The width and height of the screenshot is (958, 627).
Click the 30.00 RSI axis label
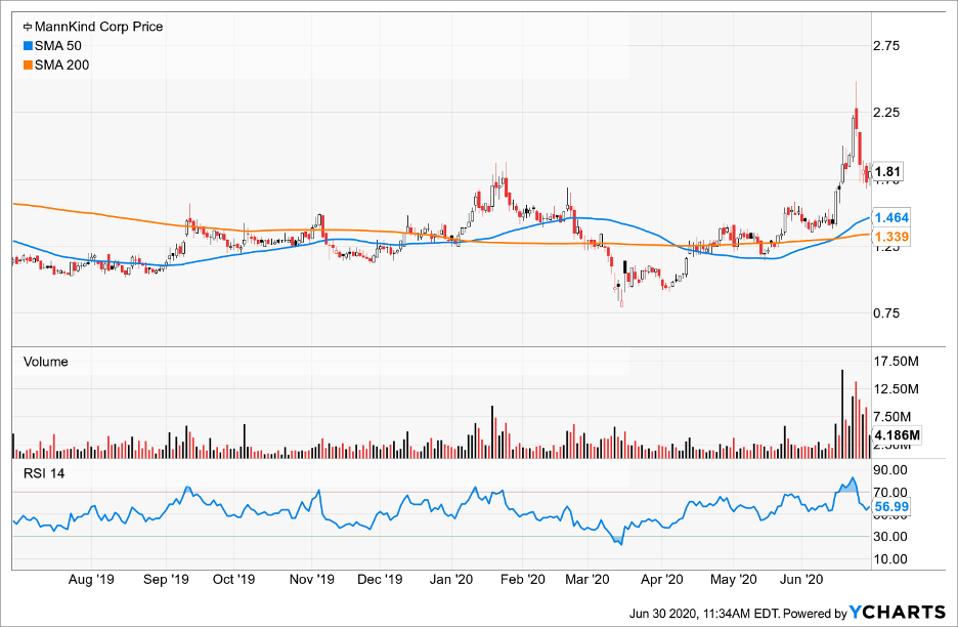click(x=891, y=537)
